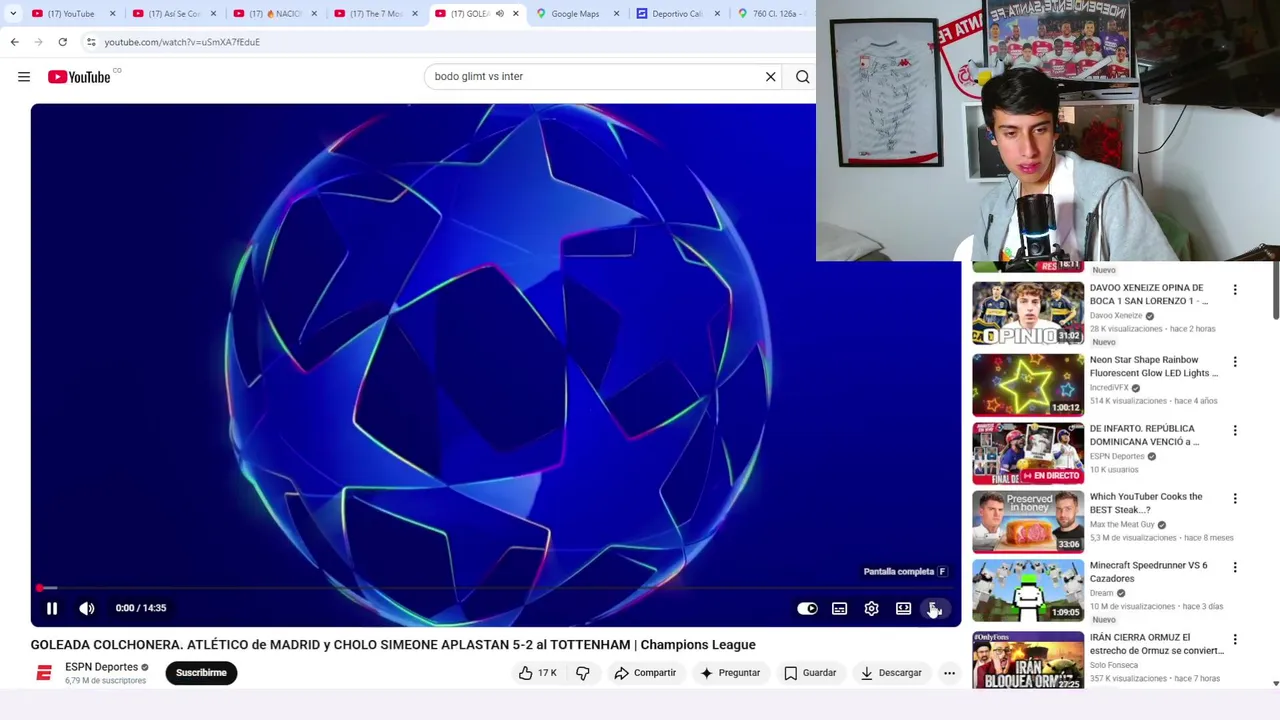Switch to the 760 Cl. 126a tab
Image resolution: width=1280 pixels, height=720 pixels.
[x=774, y=14]
